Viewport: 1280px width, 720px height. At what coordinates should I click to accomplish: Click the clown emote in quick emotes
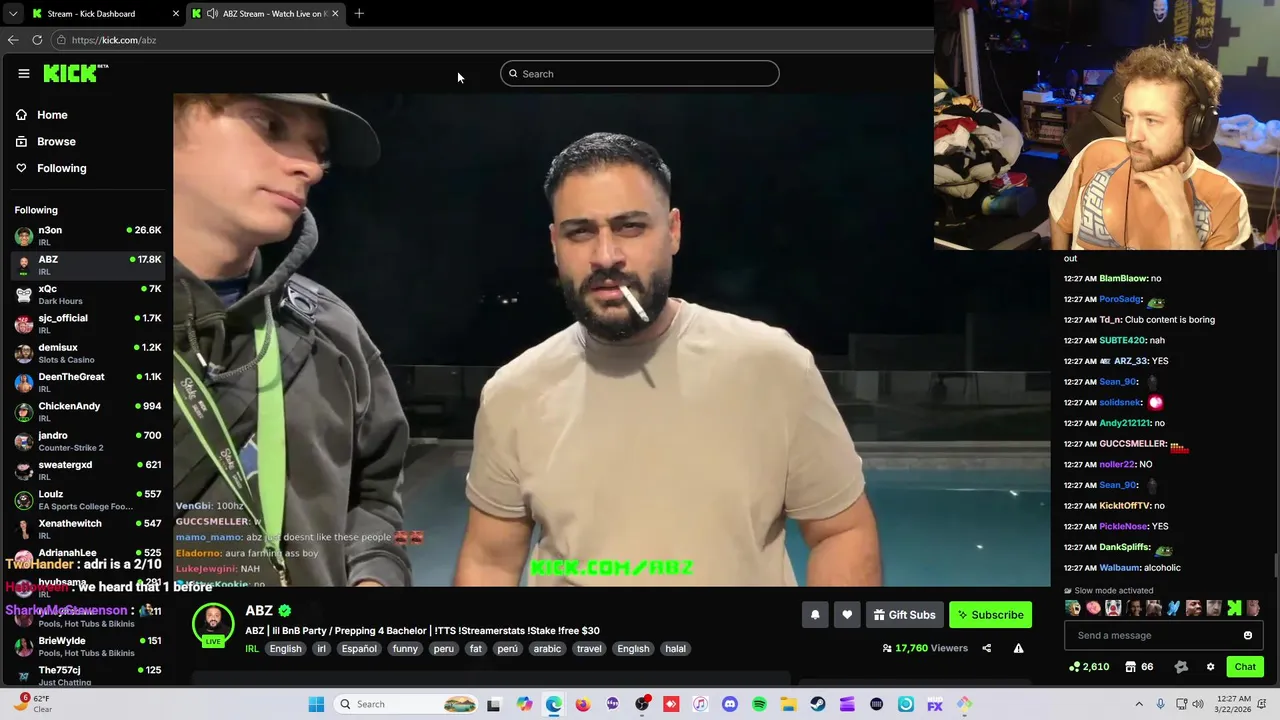pyautogui.click(x=1113, y=608)
